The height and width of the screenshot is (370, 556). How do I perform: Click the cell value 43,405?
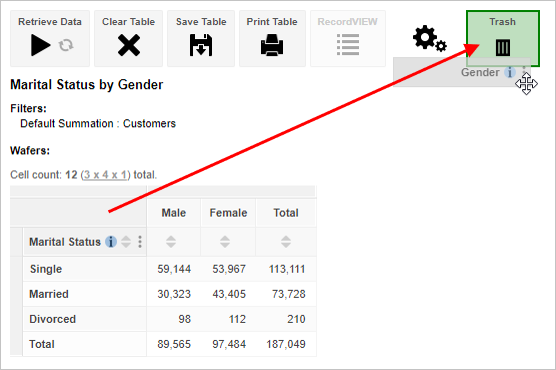click(x=229, y=294)
